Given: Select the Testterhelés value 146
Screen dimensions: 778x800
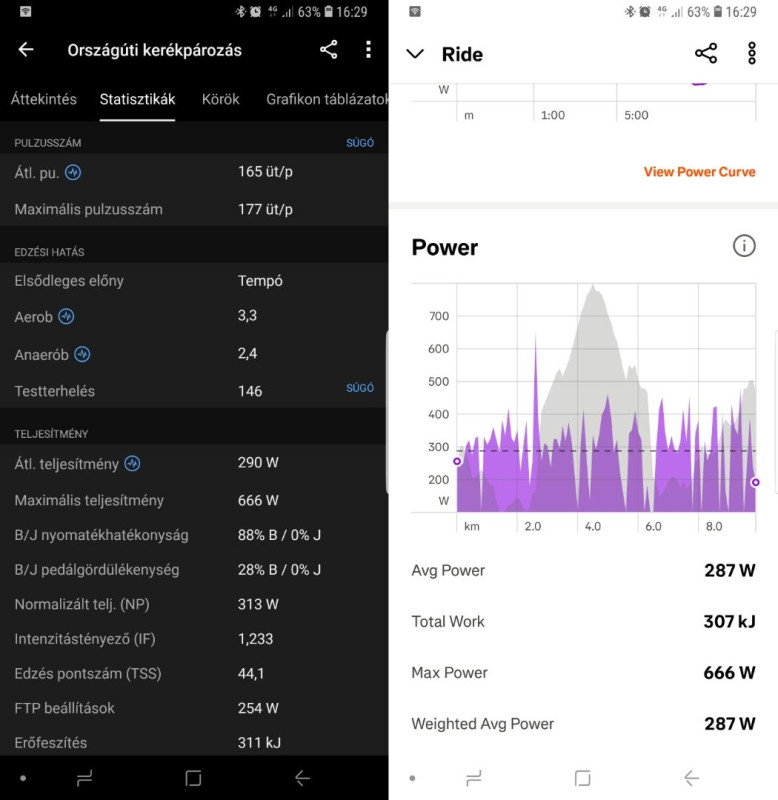Looking at the screenshot, I should [250, 391].
